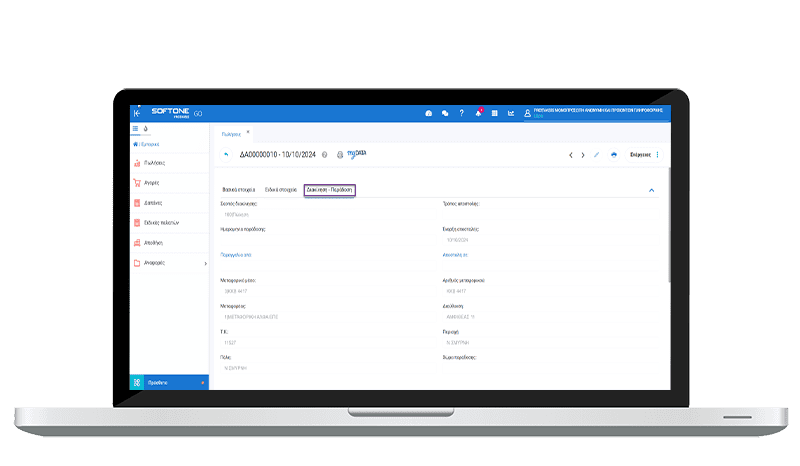Open the notifications bell in the top bar

coord(478,113)
